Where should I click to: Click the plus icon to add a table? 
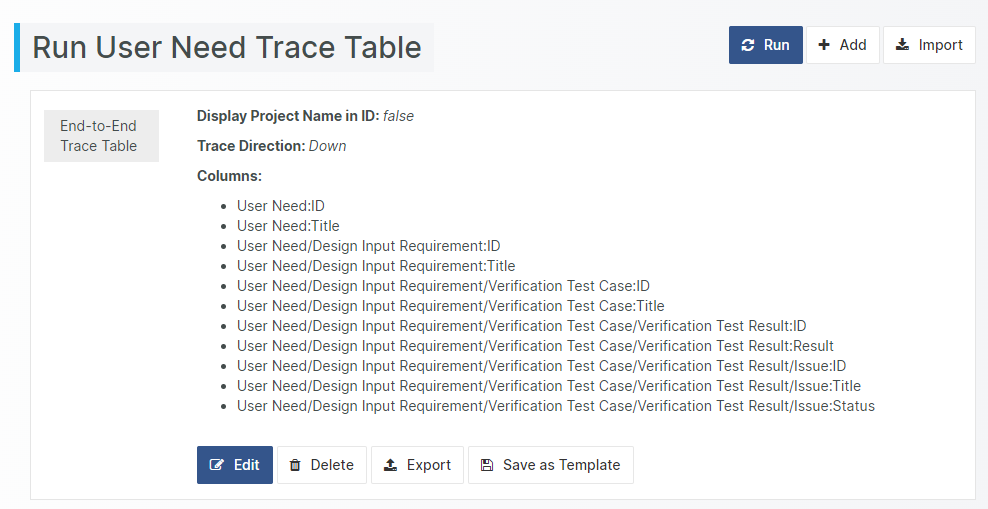tap(824, 45)
